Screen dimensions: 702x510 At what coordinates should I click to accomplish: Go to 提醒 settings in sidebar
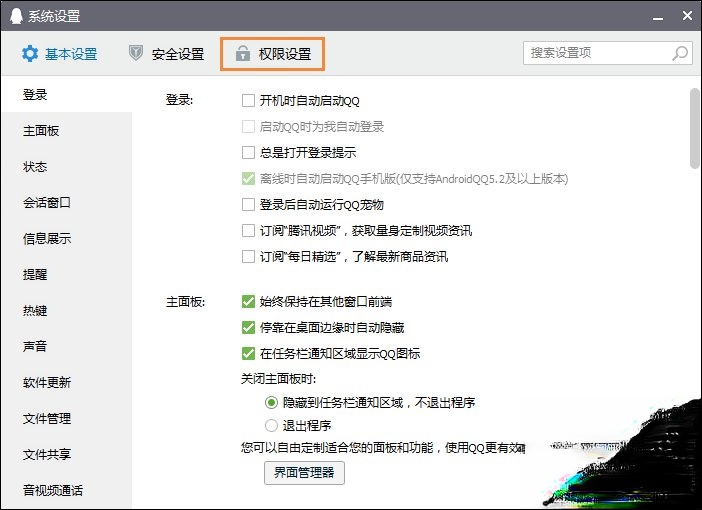click(67, 274)
